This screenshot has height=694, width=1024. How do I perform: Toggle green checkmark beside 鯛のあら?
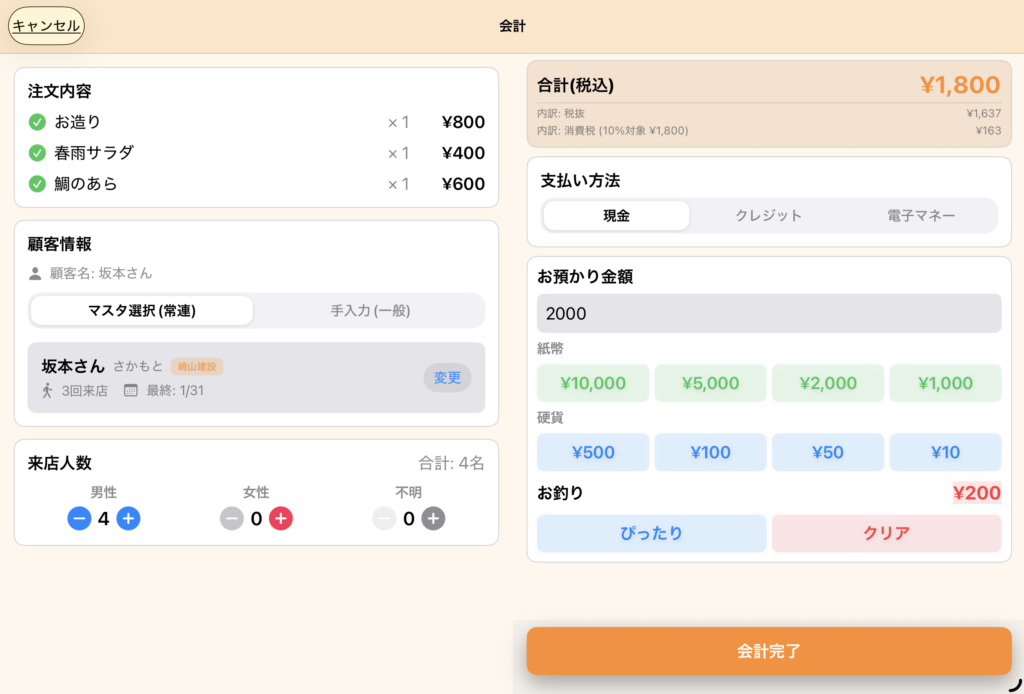(37, 184)
